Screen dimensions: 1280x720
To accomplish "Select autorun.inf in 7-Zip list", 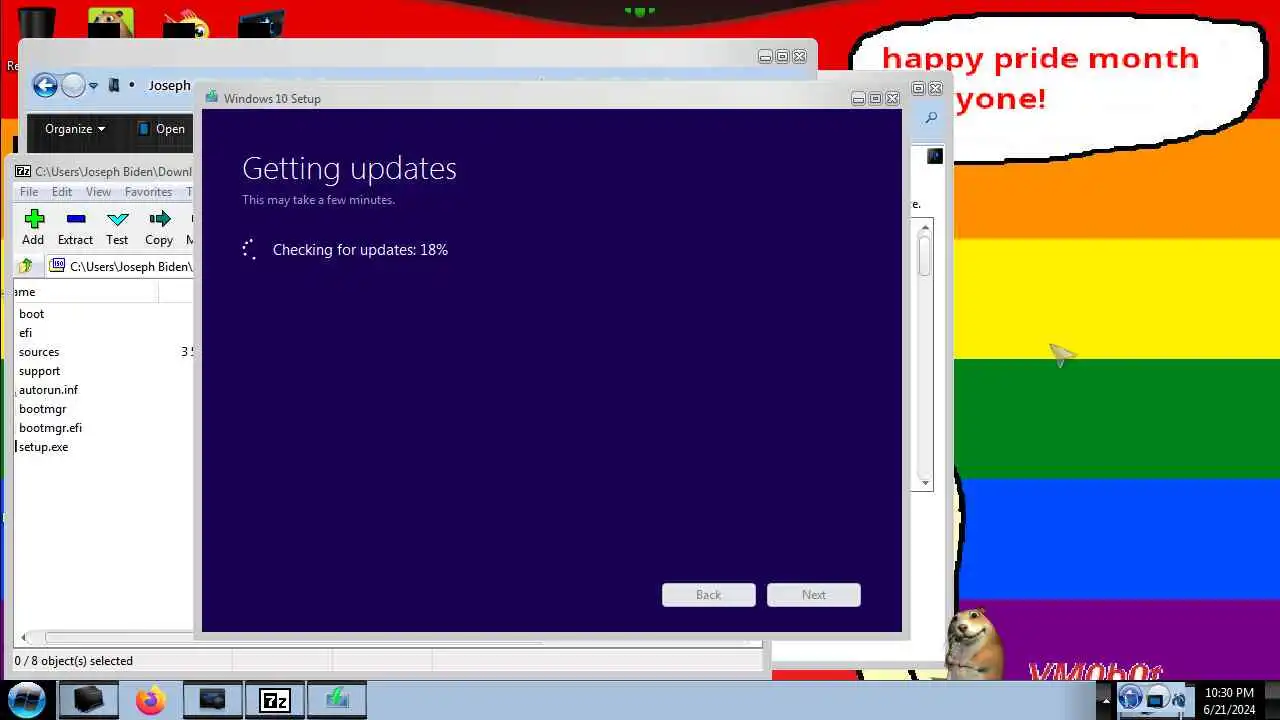I will tap(48, 390).
